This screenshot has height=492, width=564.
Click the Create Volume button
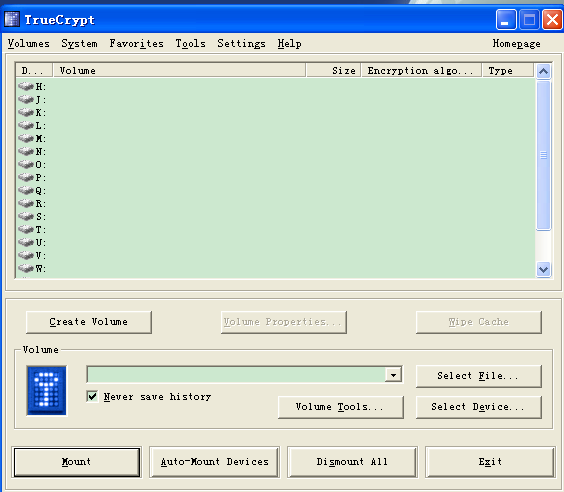[89, 322]
